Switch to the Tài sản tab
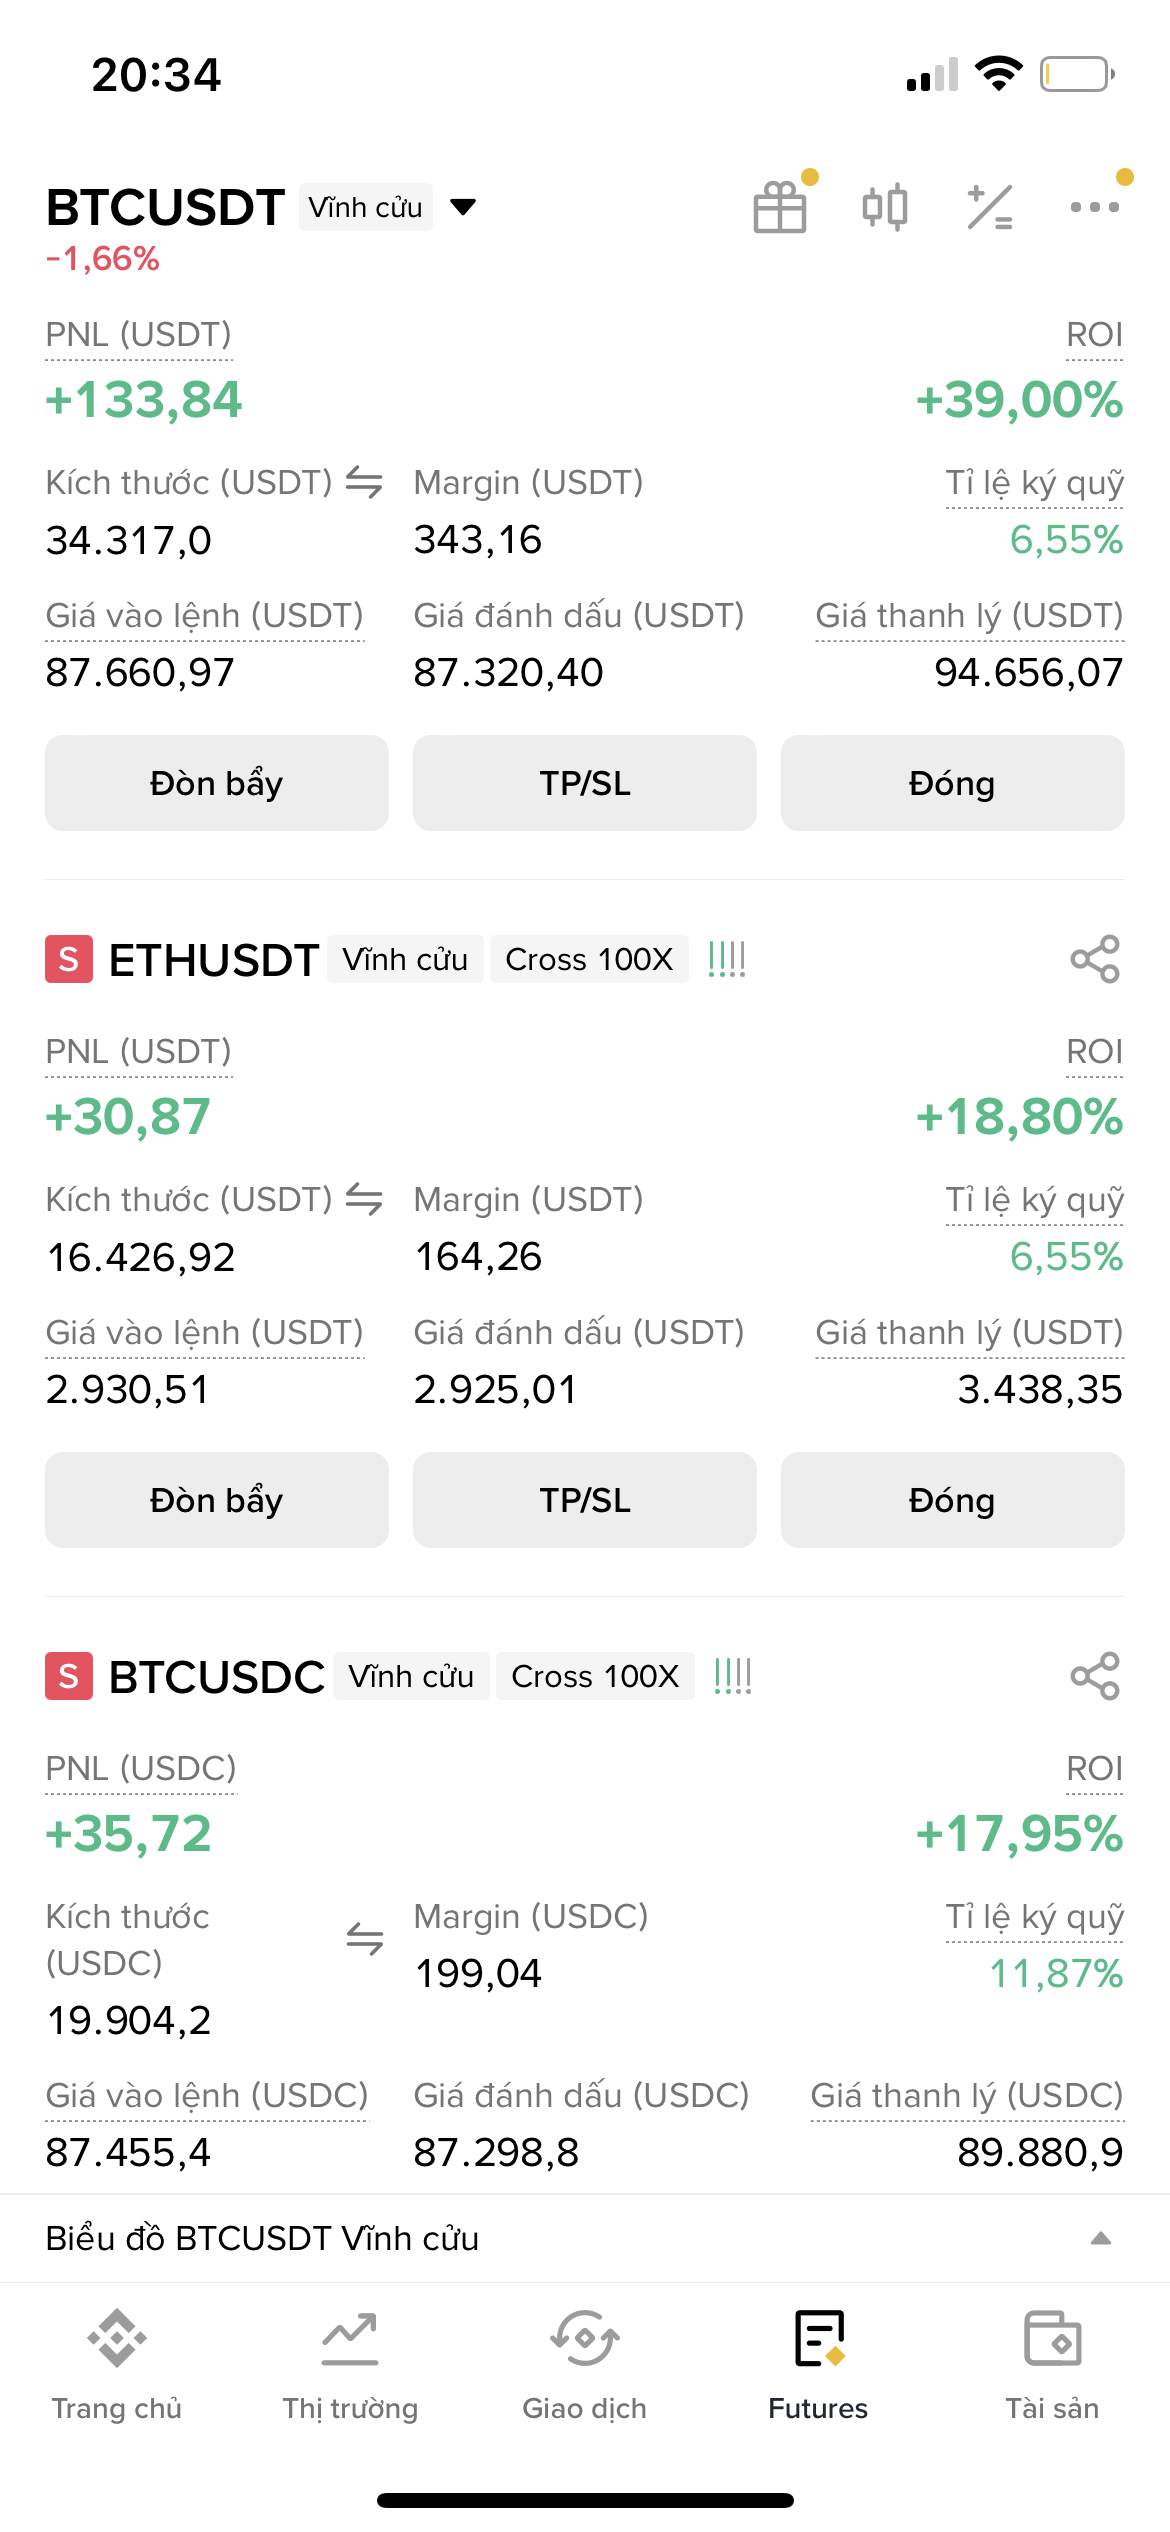 tap(1052, 2364)
